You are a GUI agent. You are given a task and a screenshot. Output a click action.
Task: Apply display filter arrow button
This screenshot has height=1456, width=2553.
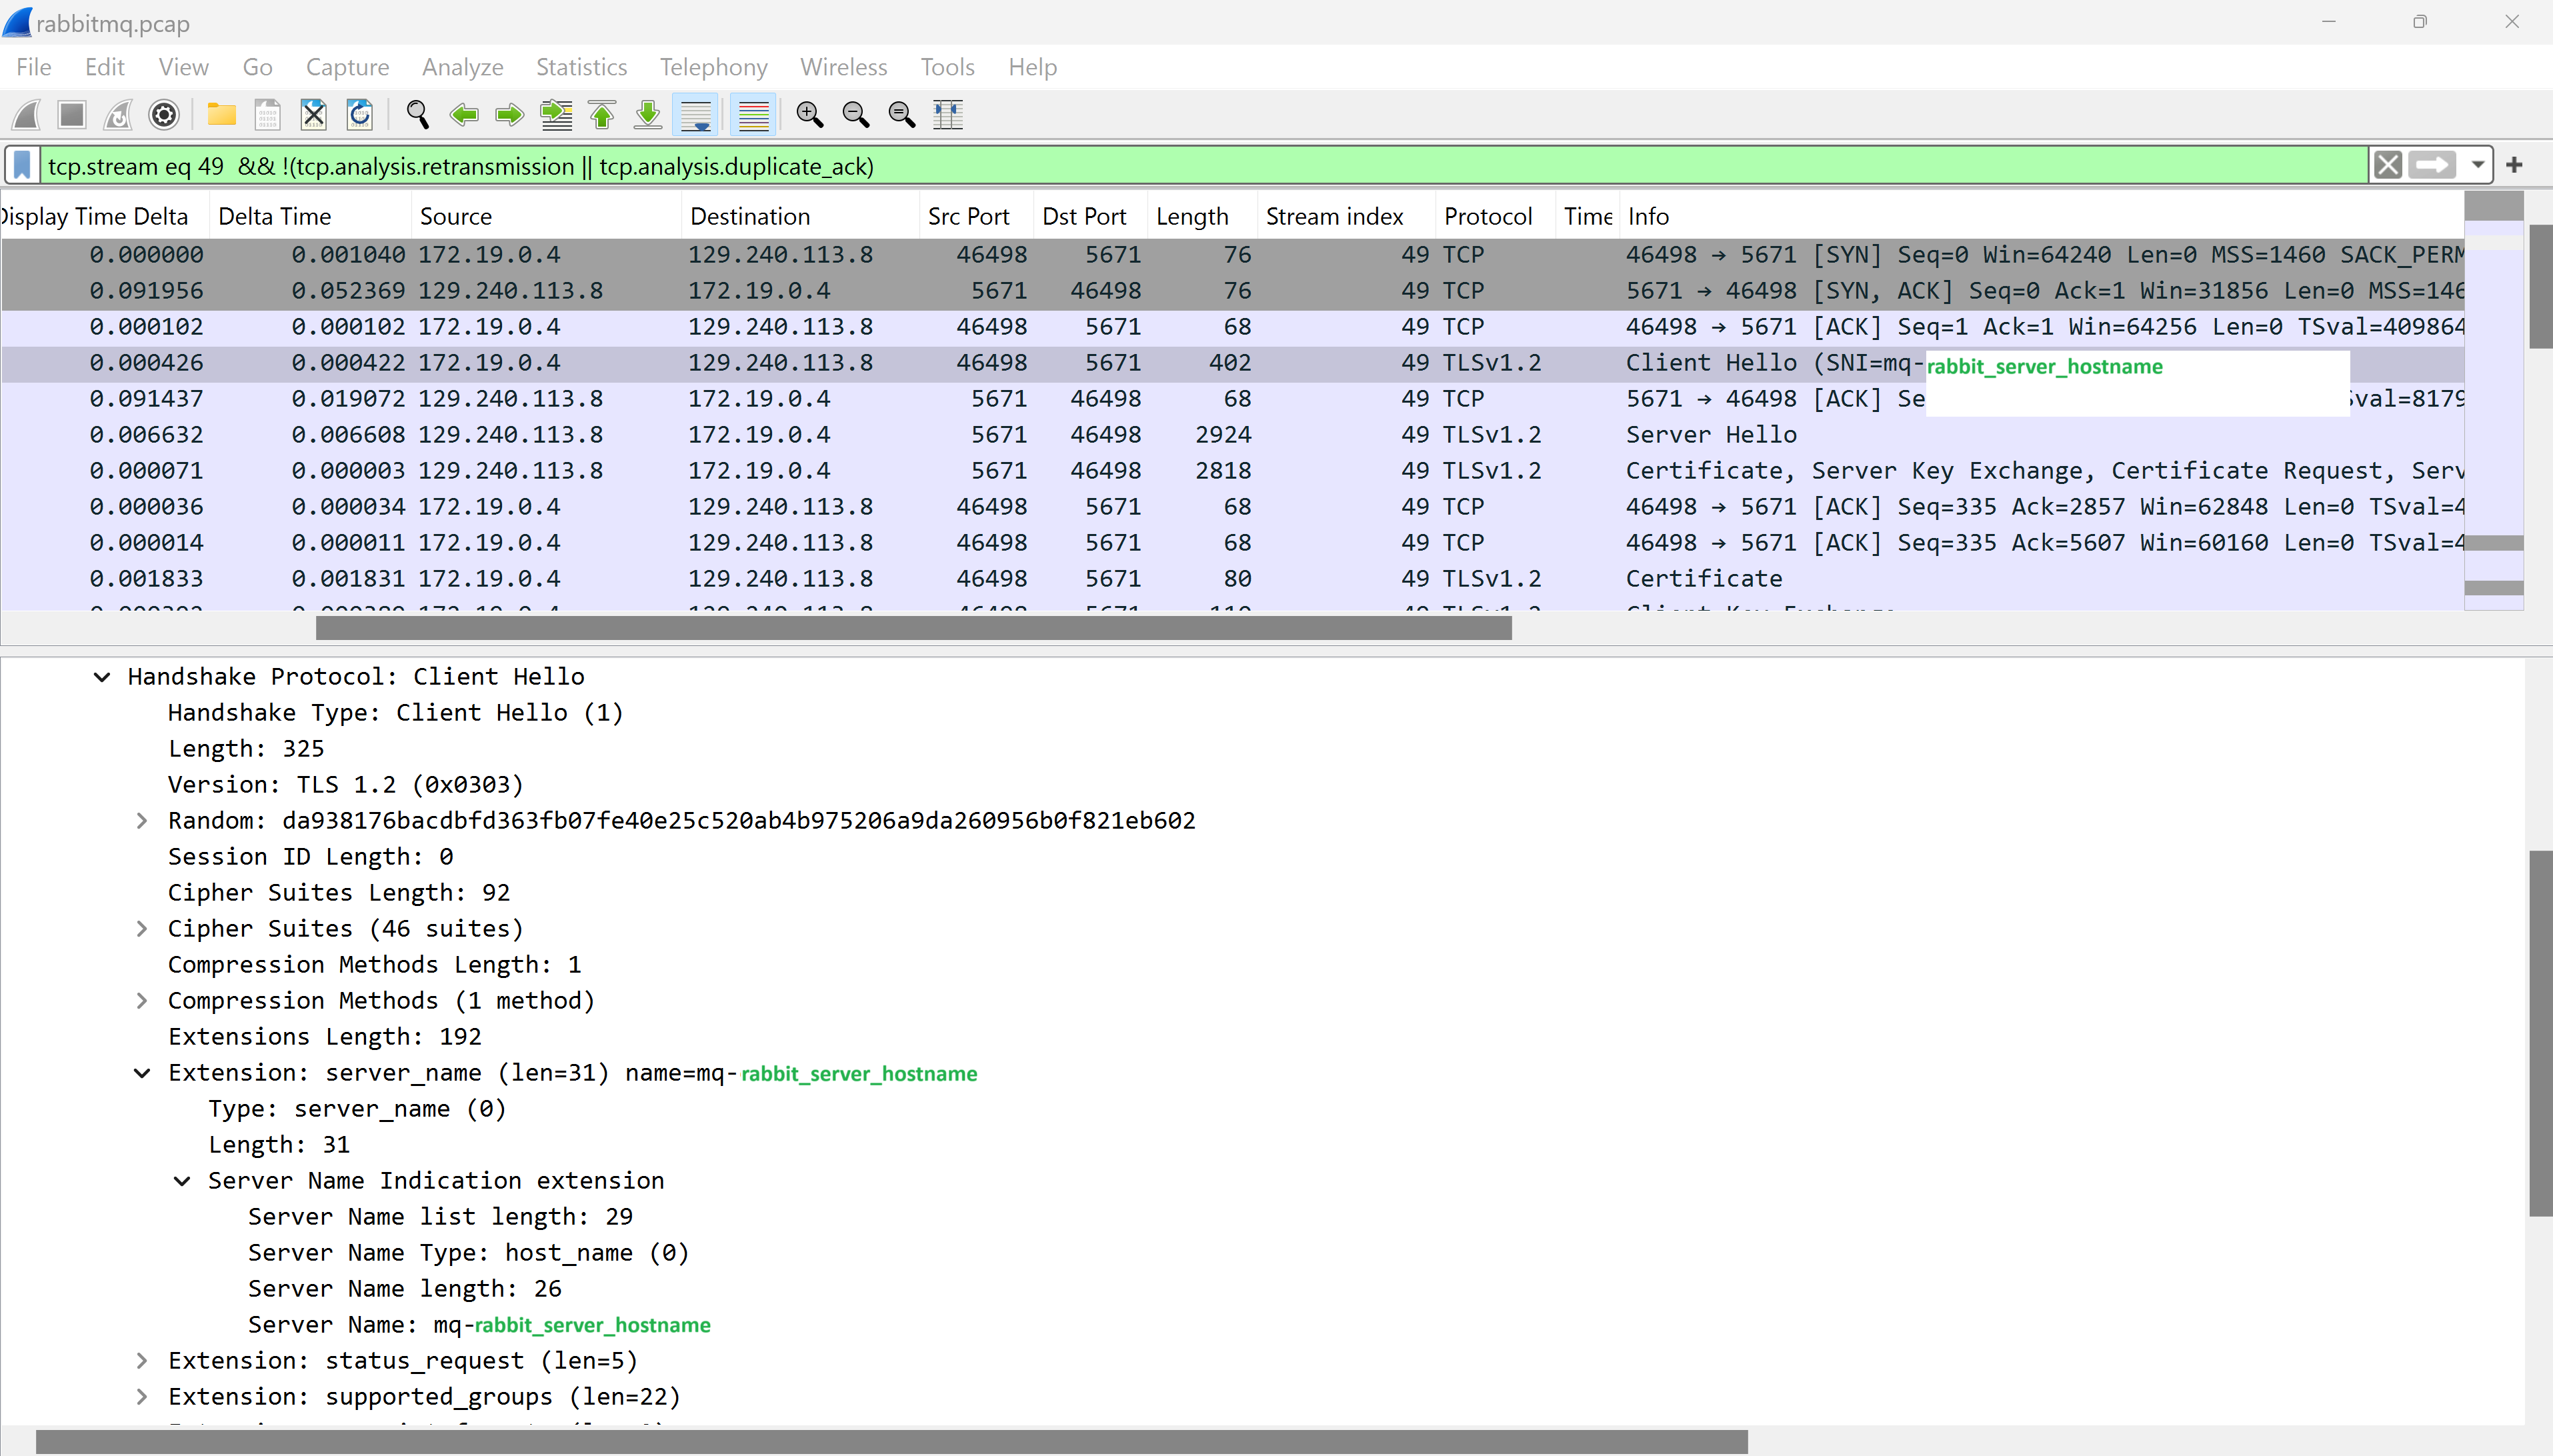(2431, 165)
